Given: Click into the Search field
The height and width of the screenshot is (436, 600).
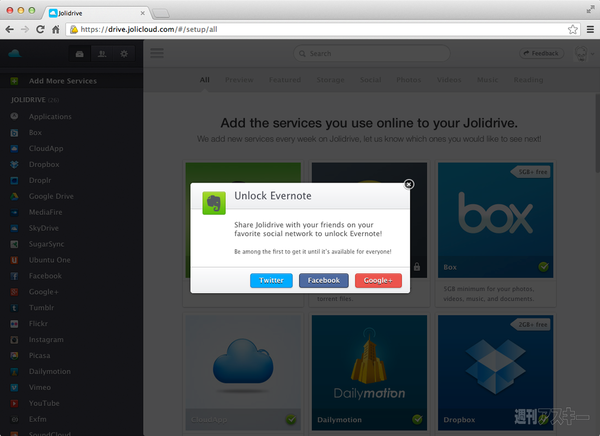Looking at the screenshot, I should click(x=372, y=54).
